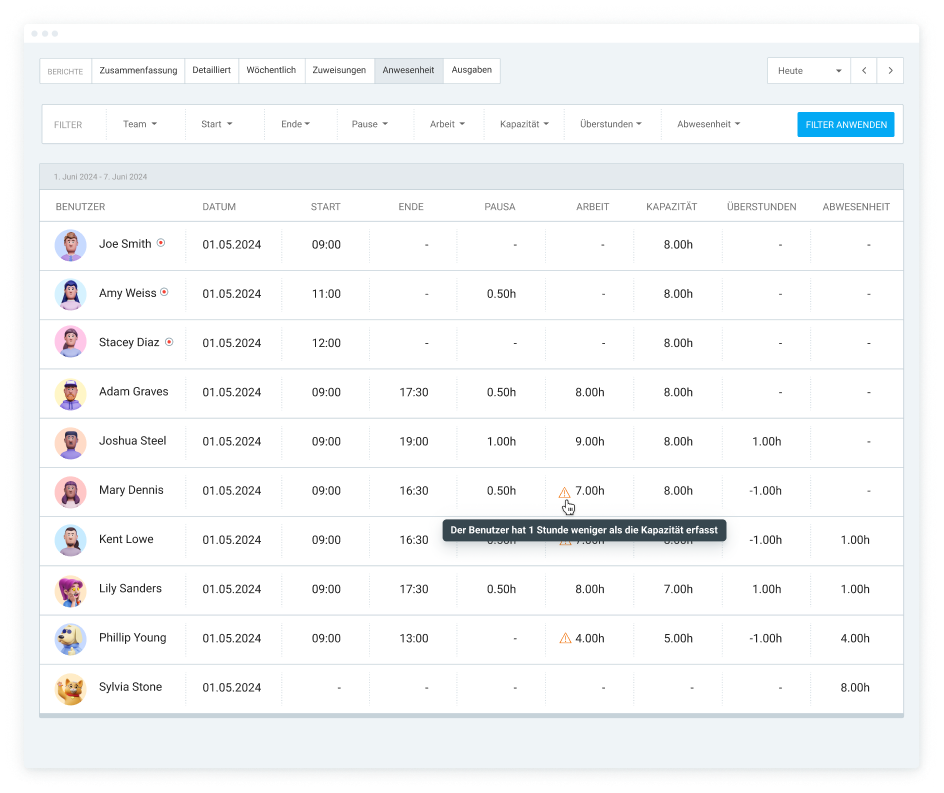Click Lily Sanders' avatar icon
Screen dimensions: 944x793
[x=70, y=590]
